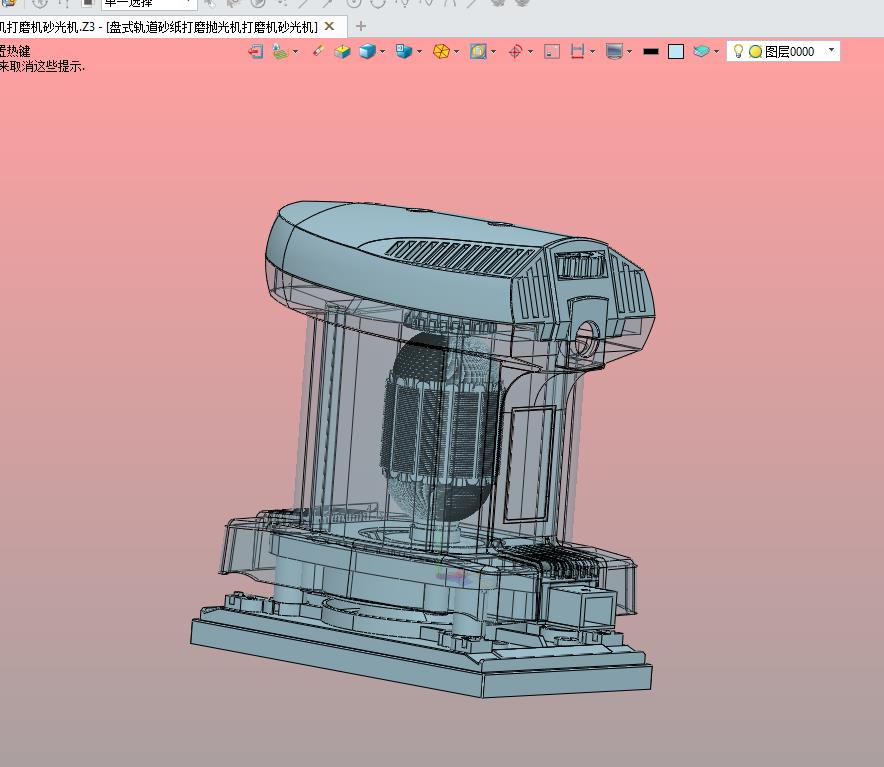The height and width of the screenshot is (767, 884).
Task: Close the 打磨机砂光机 document tab
Action: 330,27
